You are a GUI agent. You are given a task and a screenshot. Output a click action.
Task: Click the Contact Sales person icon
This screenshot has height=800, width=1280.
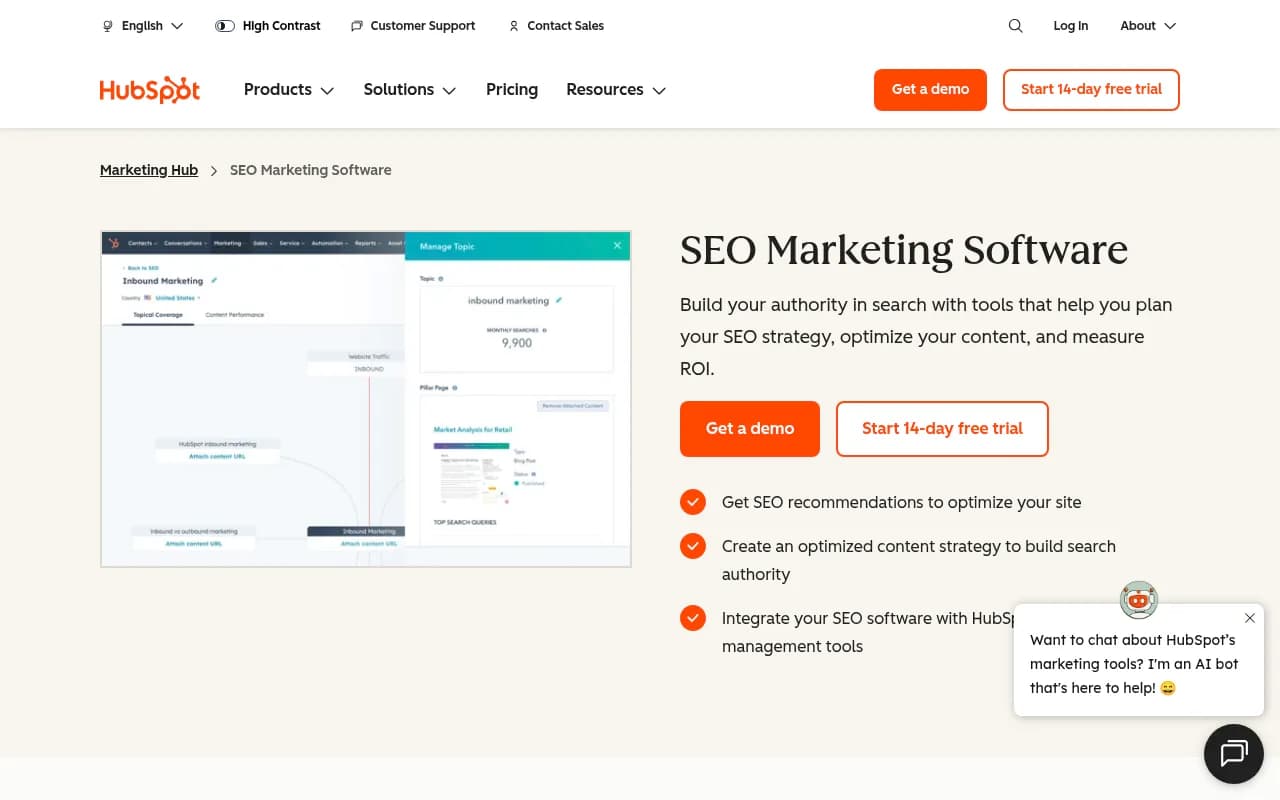point(513,26)
